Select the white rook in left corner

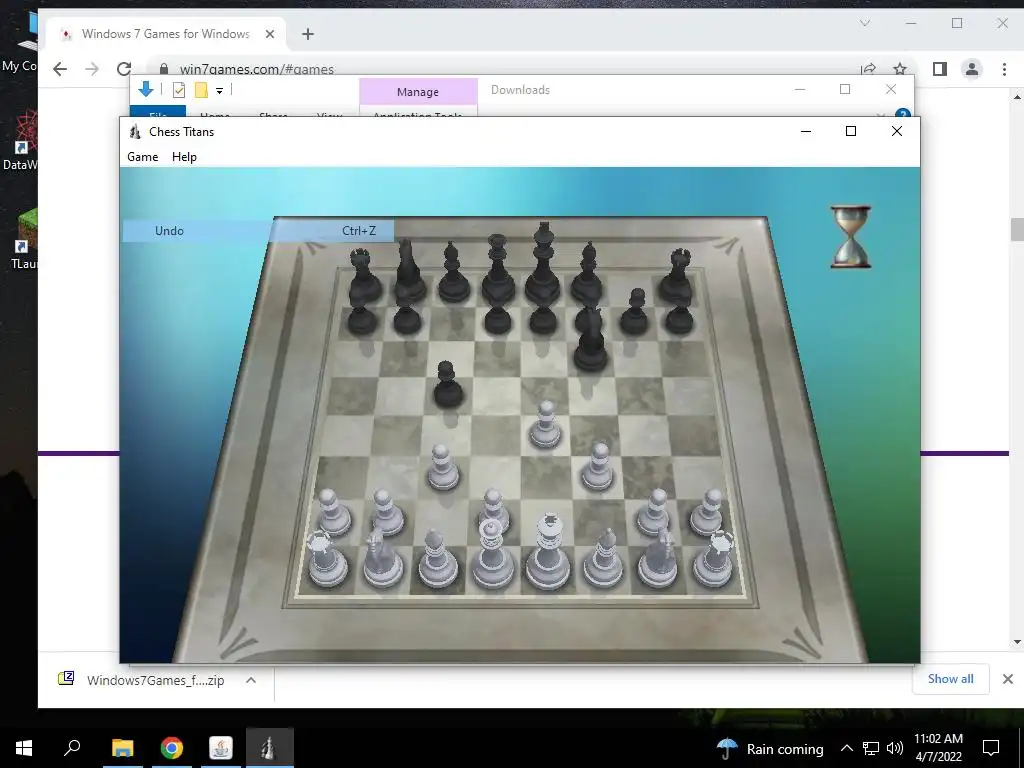click(x=327, y=558)
